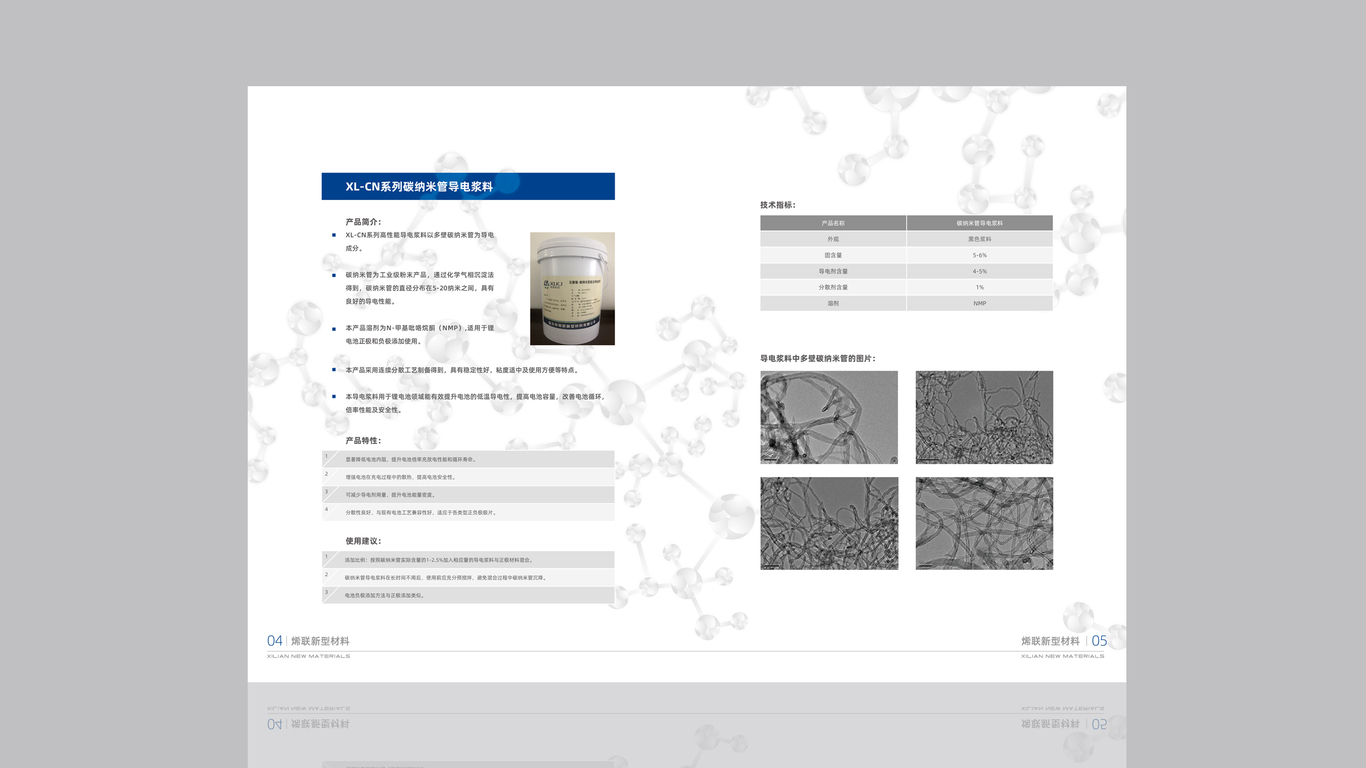
Task: Click the top-right nanotube microscope image
Action: pos(984,417)
